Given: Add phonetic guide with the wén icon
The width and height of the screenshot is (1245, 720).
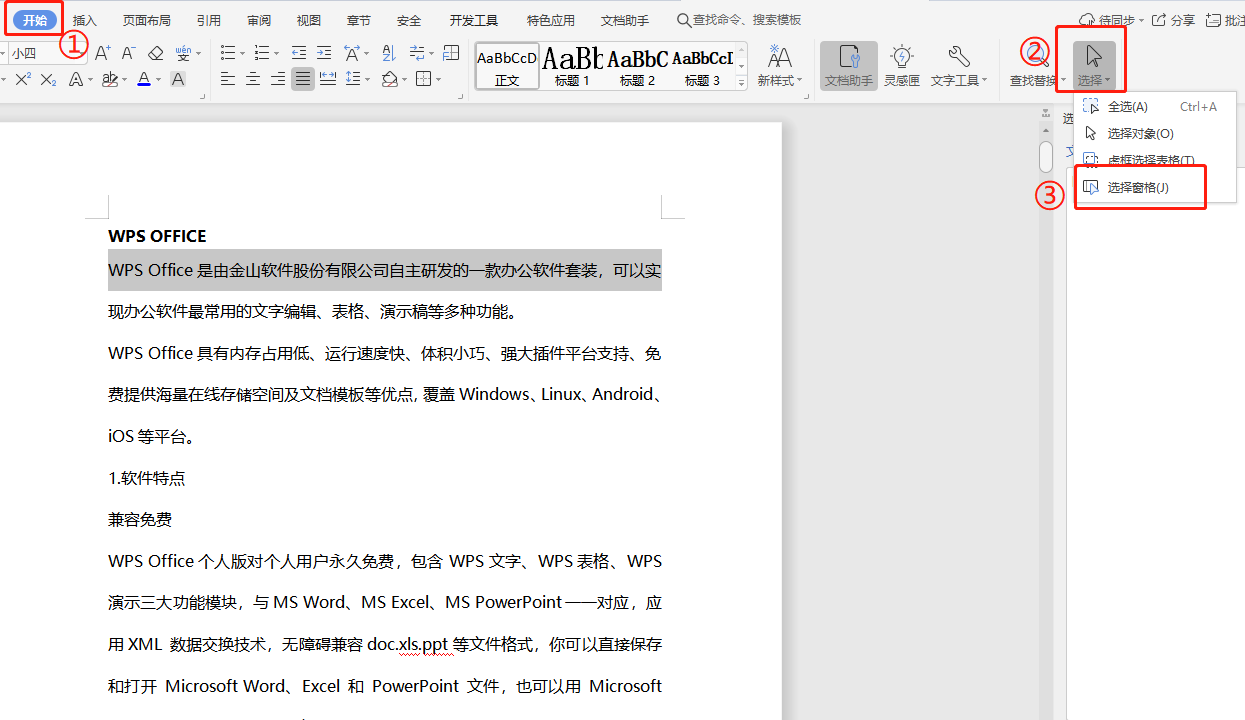Looking at the screenshot, I should (183, 53).
